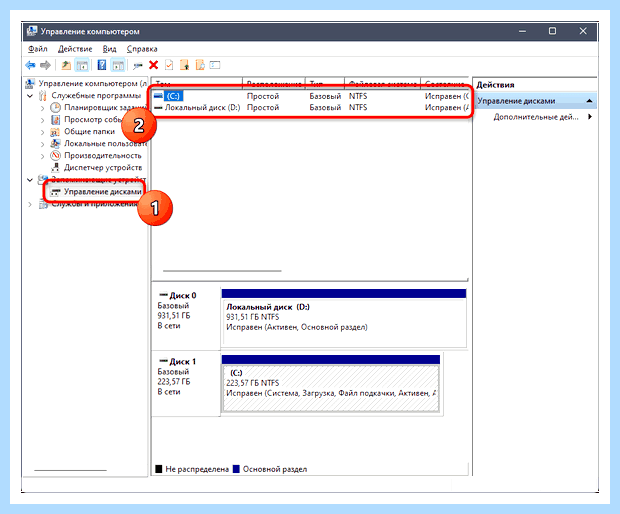Image resolution: width=620 pixels, height=514 pixels.
Task: Select the (C:) volume row
Action: pos(311,96)
